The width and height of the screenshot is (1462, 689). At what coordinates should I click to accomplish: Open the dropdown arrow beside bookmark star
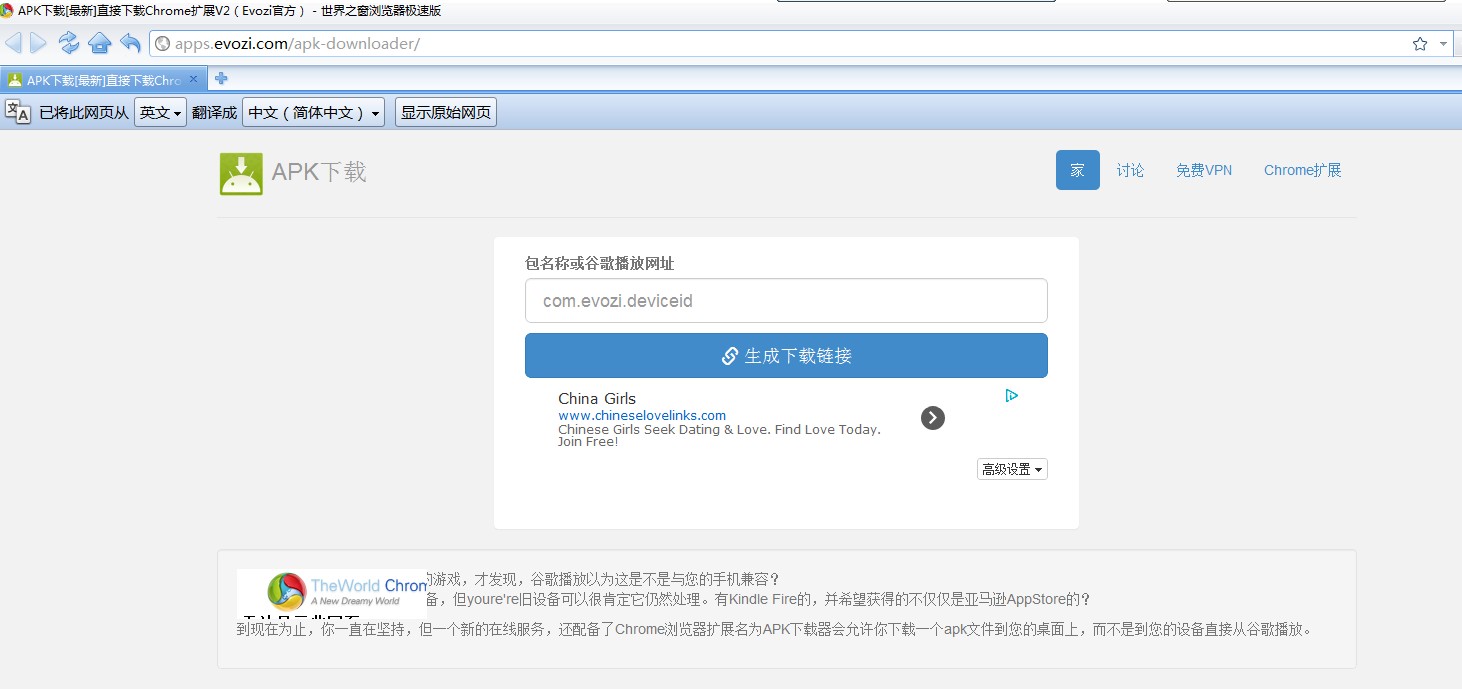(1443, 43)
